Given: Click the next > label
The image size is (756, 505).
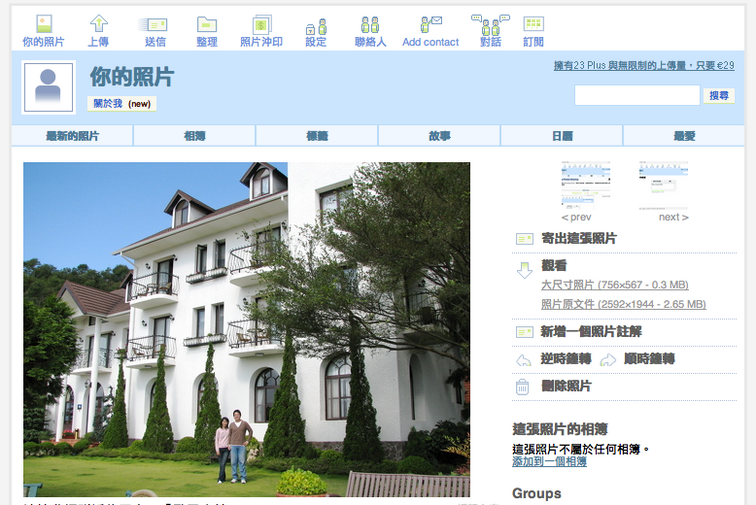Looking at the screenshot, I should pyautogui.click(x=674, y=217).
